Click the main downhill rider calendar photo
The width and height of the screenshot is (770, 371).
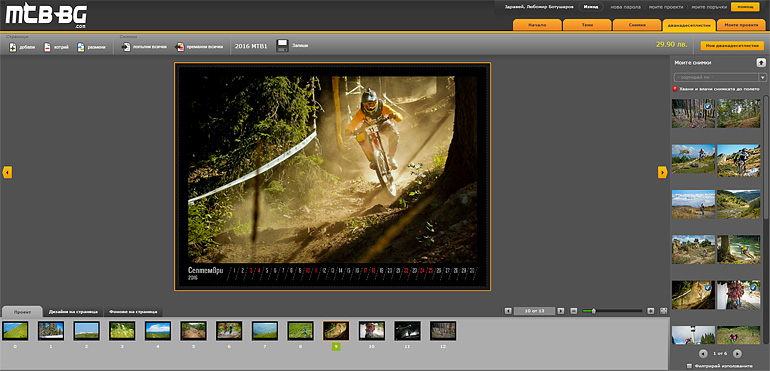[332, 169]
